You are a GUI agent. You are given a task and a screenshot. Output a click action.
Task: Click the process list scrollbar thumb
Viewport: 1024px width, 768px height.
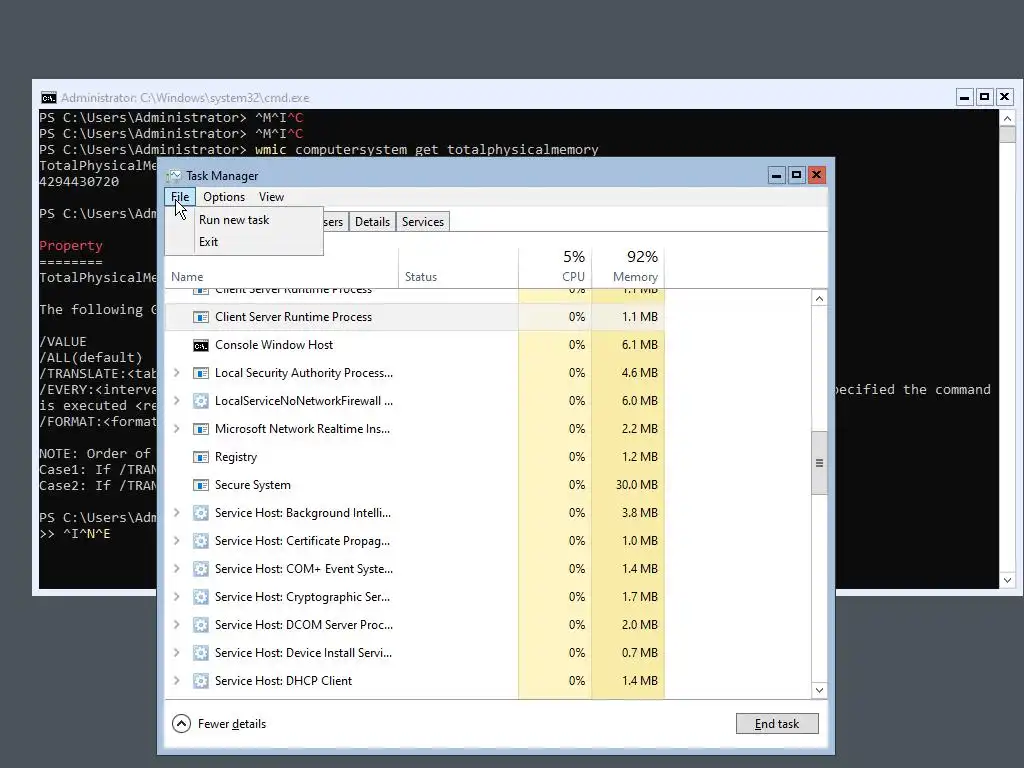[819, 463]
